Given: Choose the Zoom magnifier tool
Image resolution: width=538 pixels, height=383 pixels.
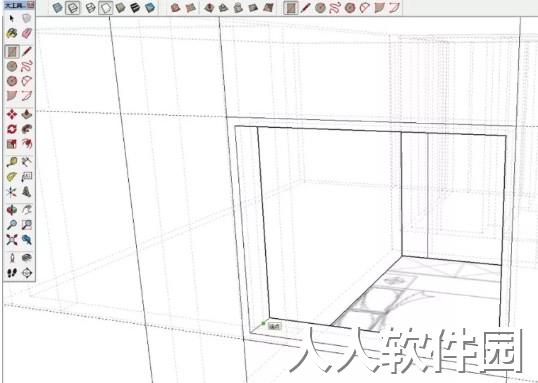Looking at the screenshot, I should (x=12, y=225).
